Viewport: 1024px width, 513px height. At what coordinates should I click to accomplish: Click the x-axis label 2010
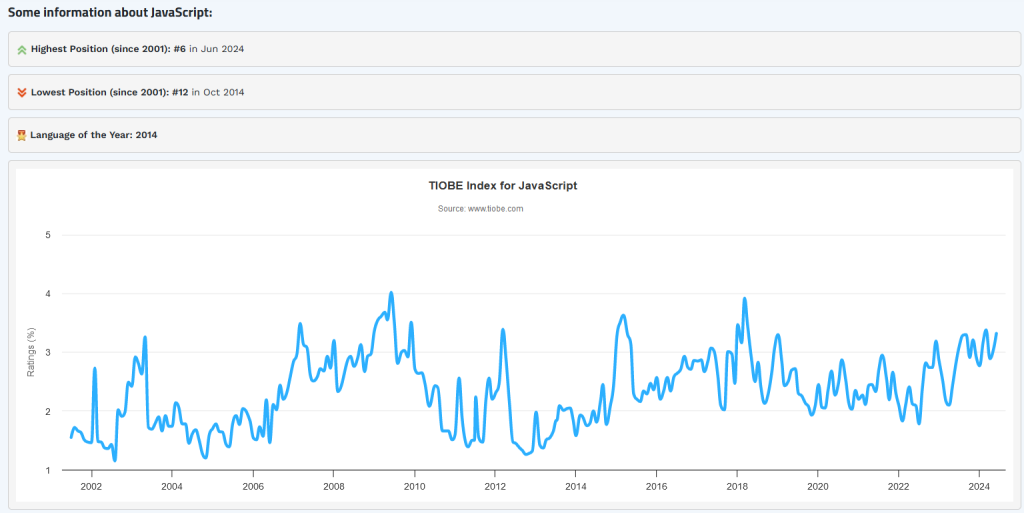click(414, 486)
